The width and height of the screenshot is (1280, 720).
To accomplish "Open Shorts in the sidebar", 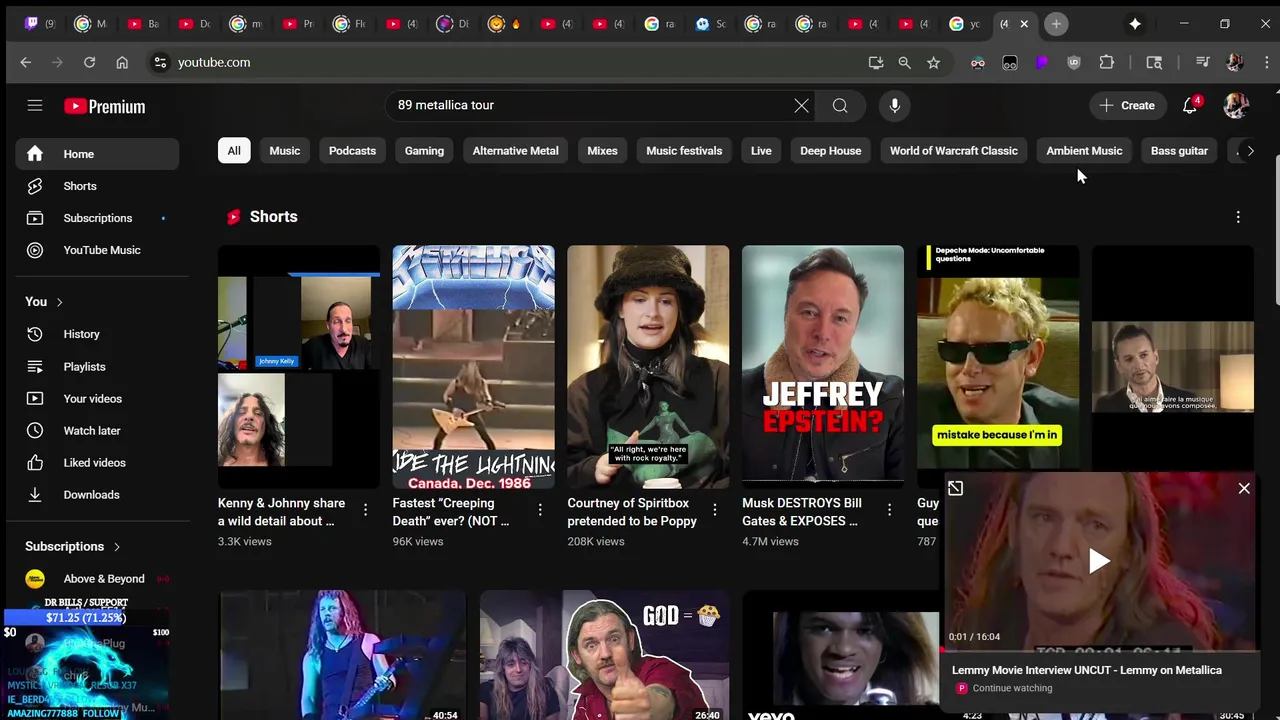I will pos(97,186).
